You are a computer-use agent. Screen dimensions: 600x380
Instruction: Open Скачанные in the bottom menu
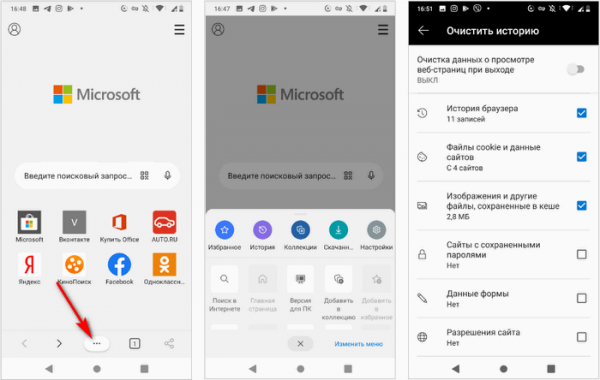(338, 235)
